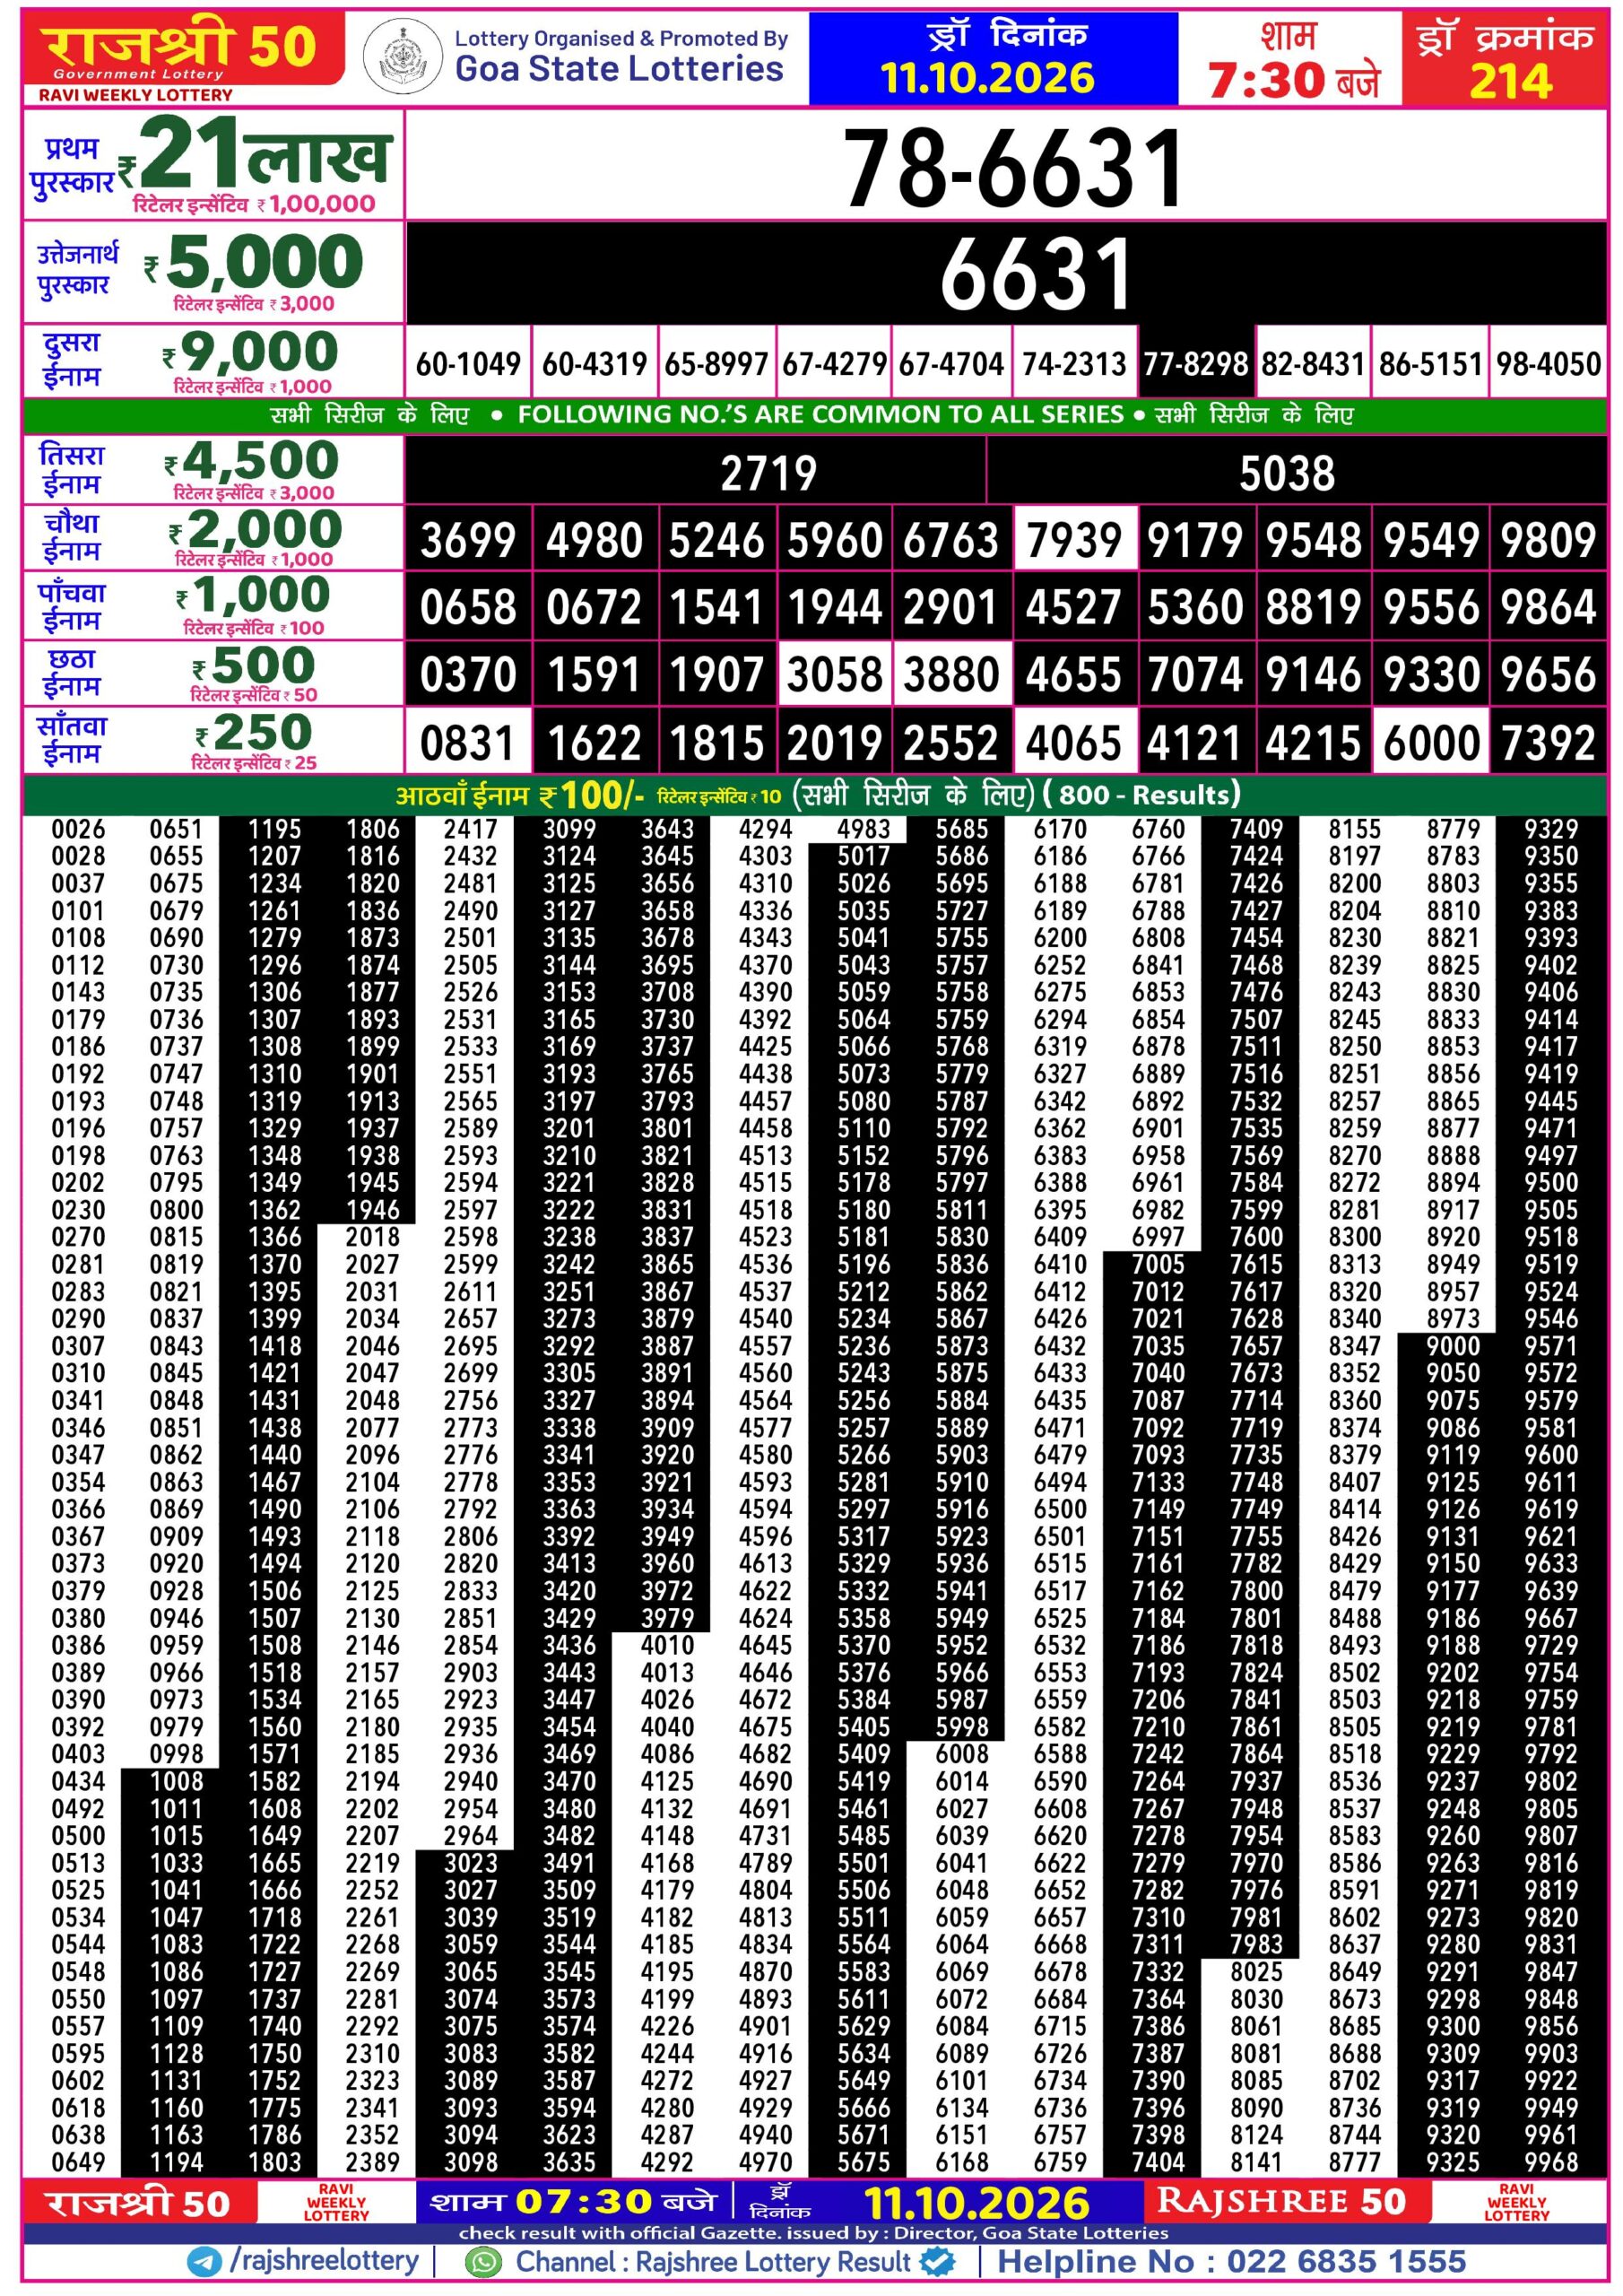Click fourth prize number 7939

click(1074, 540)
